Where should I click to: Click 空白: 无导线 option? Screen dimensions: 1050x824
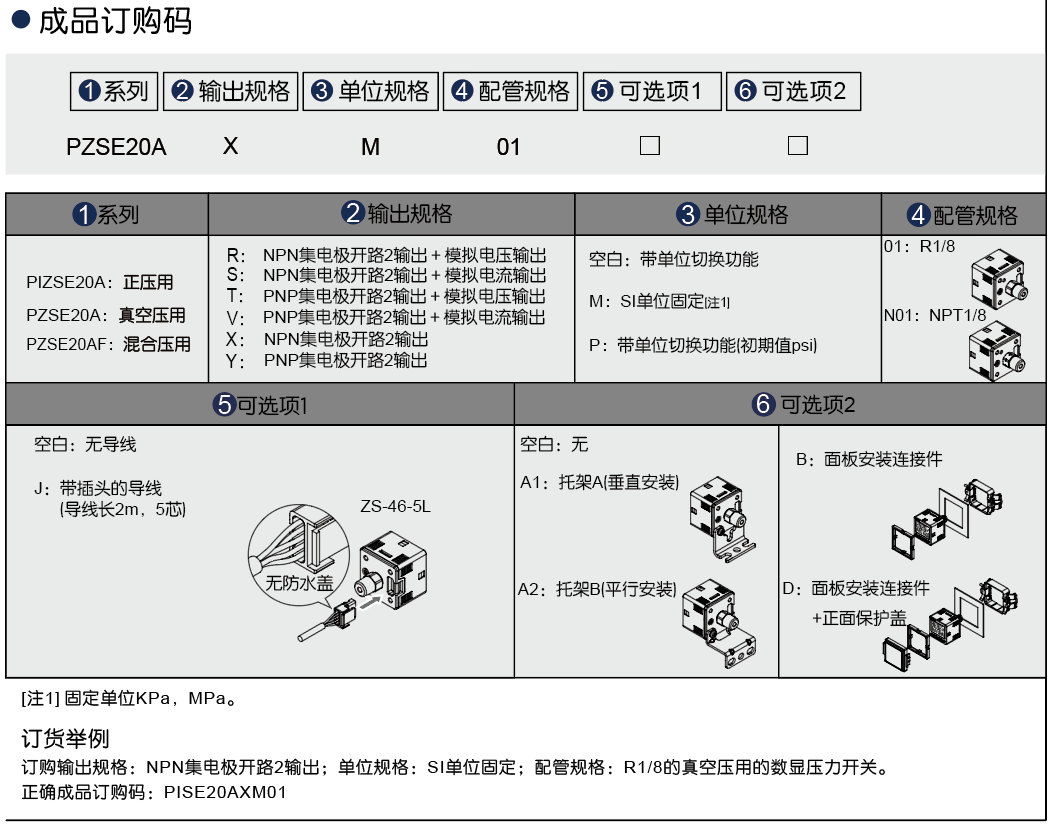[85, 444]
